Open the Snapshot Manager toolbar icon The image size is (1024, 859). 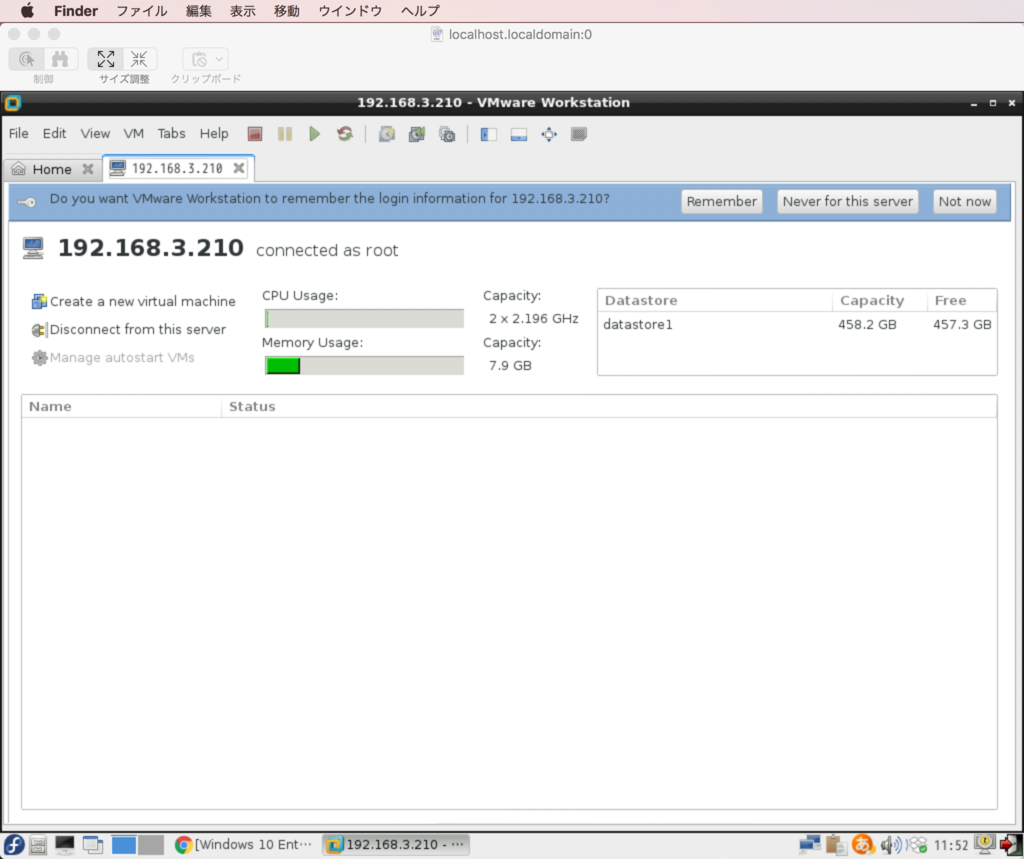tap(447, 134)
